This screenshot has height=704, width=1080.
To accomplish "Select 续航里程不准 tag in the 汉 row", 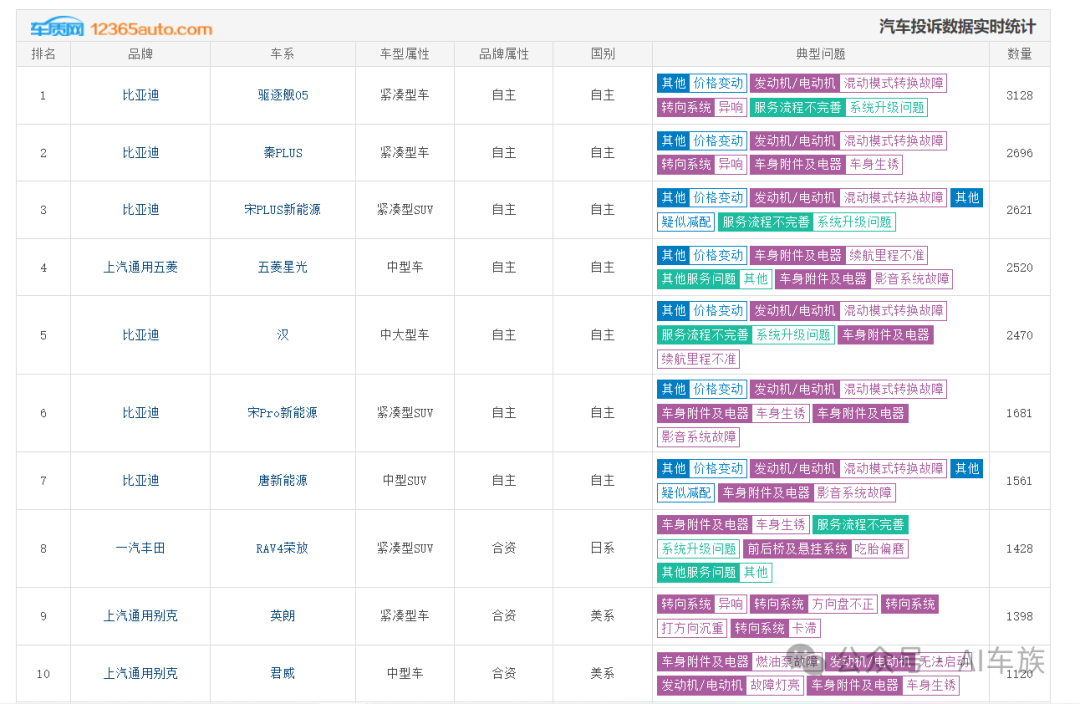I will [698, 359].
